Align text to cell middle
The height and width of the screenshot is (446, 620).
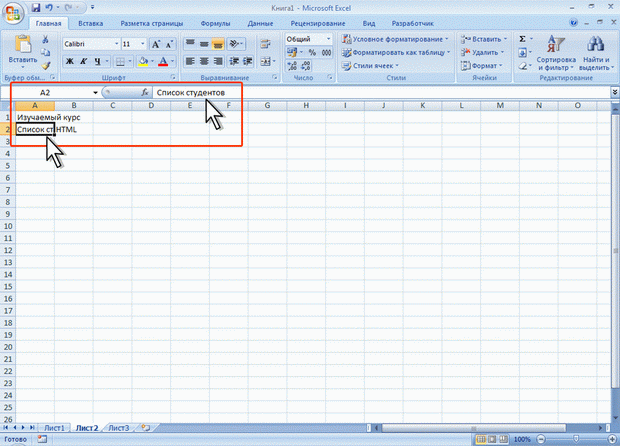[x=204, y=43]
